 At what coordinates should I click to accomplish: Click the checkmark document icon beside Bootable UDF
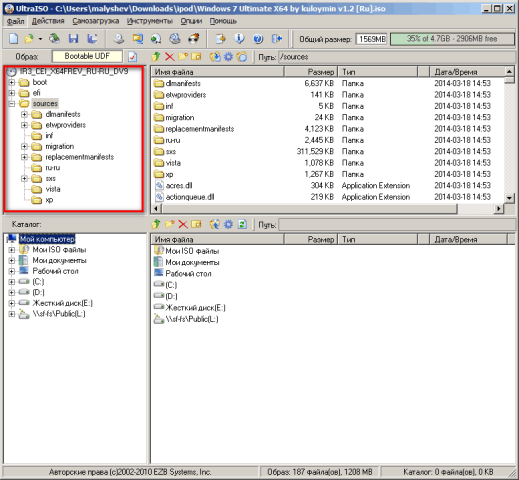point(133,57)
